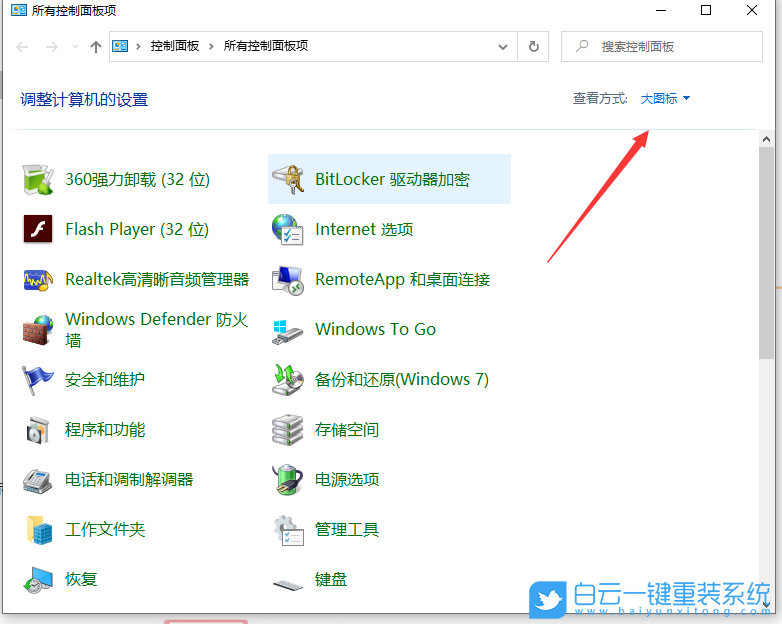The width and height of the screenshot is (782, 624).
Task: Click the 存储空间 drives icon
Action: 288,429
